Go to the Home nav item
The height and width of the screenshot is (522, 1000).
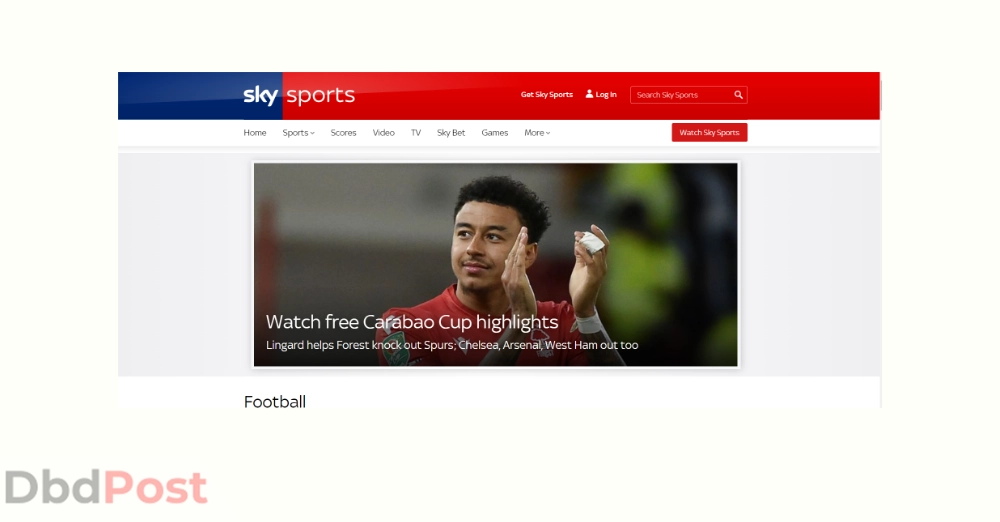coord(254,133)
